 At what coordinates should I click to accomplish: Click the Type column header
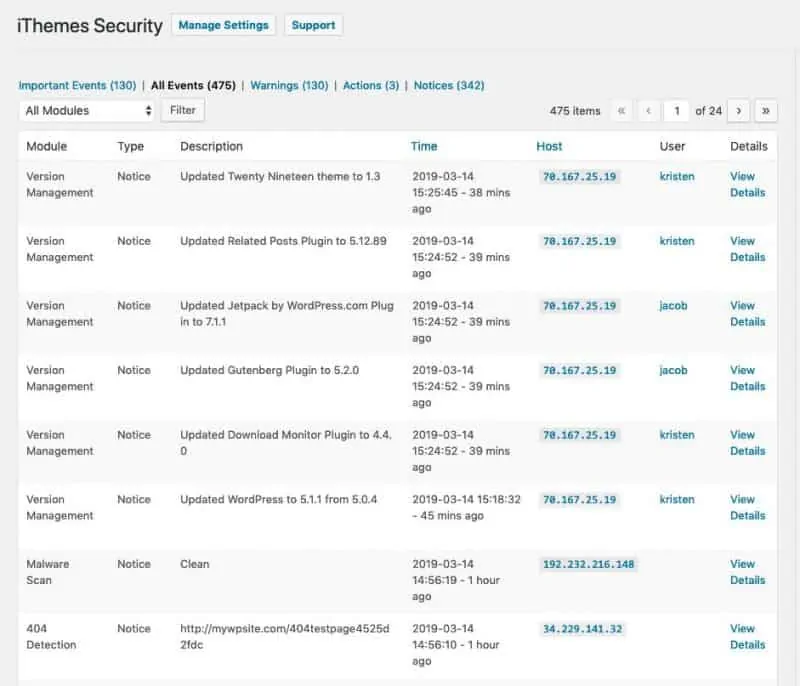click(131, 146)
